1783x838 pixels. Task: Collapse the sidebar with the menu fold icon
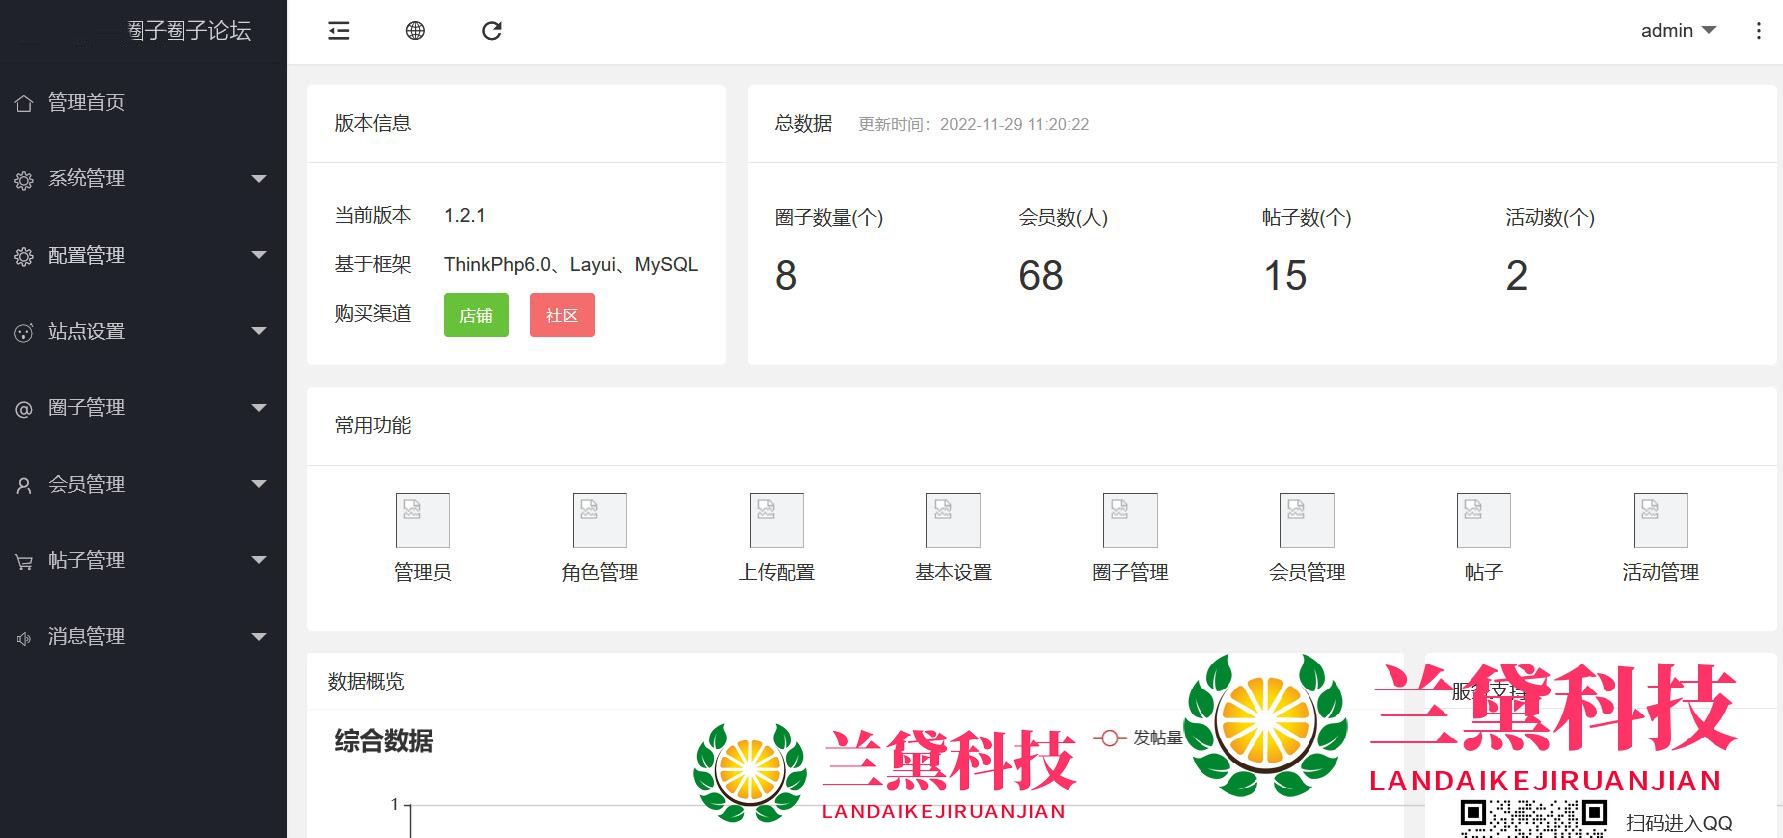point(339,31)
